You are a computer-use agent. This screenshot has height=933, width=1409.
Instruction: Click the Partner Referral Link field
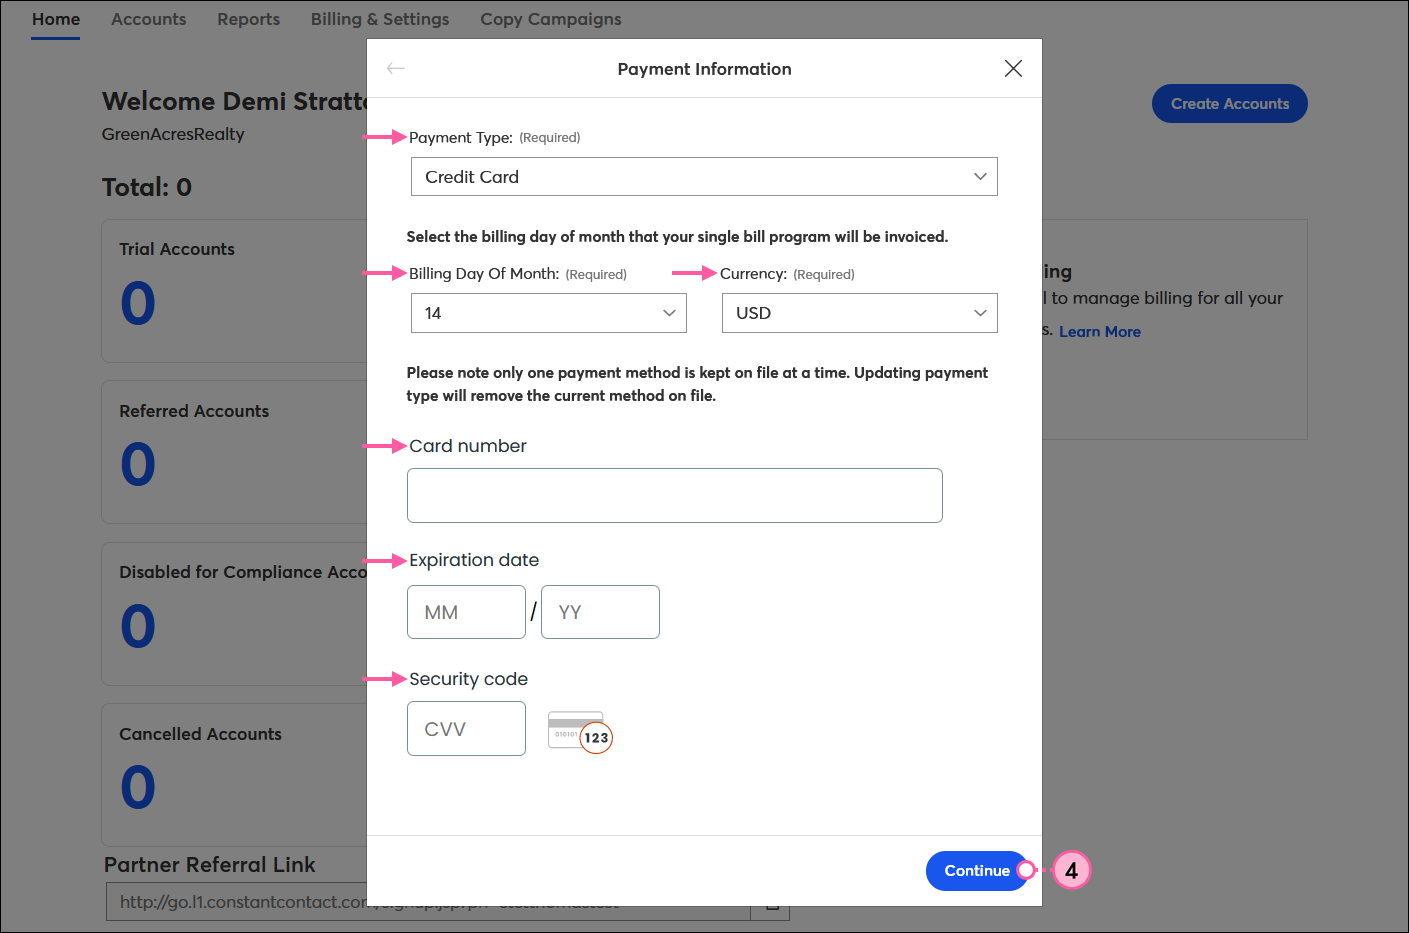428,902
